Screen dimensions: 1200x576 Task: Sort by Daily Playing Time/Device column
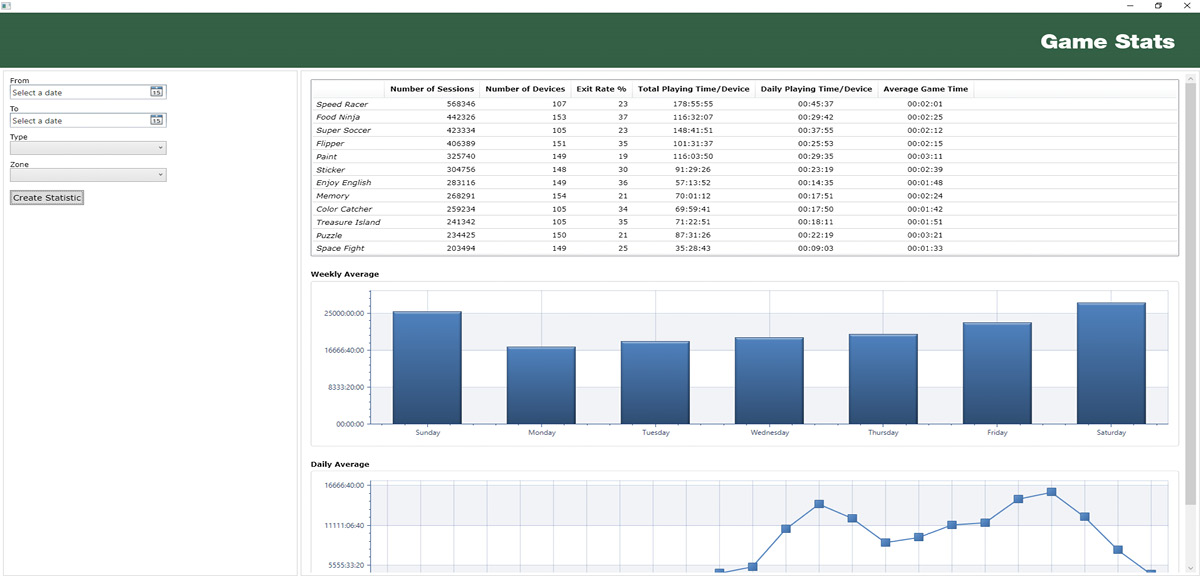coord(816,89)
